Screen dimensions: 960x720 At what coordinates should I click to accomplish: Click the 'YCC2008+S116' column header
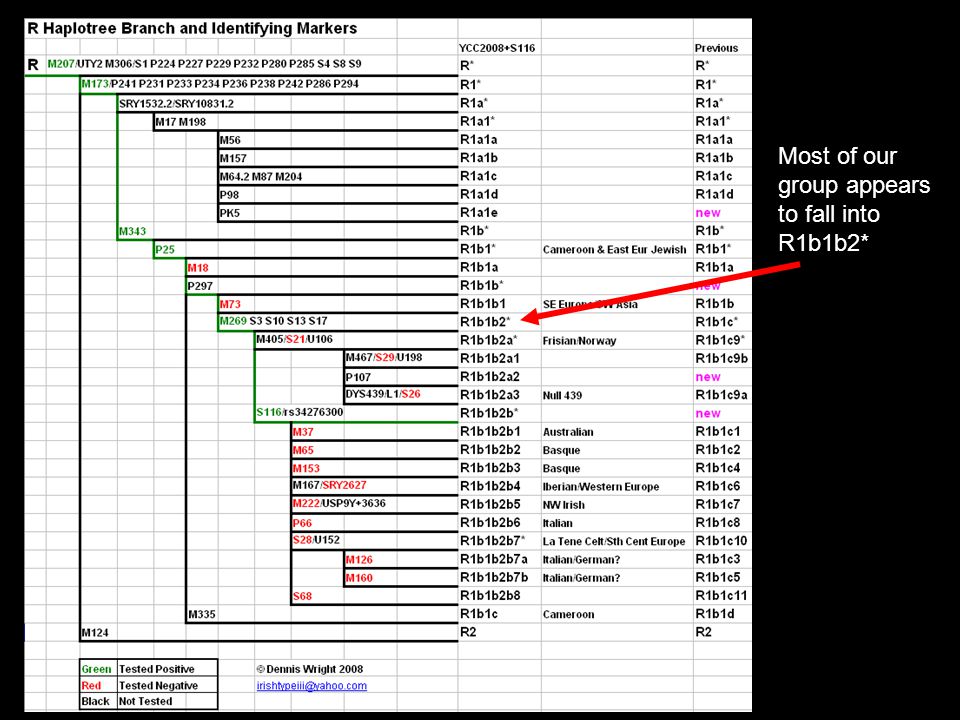point(497,48)
